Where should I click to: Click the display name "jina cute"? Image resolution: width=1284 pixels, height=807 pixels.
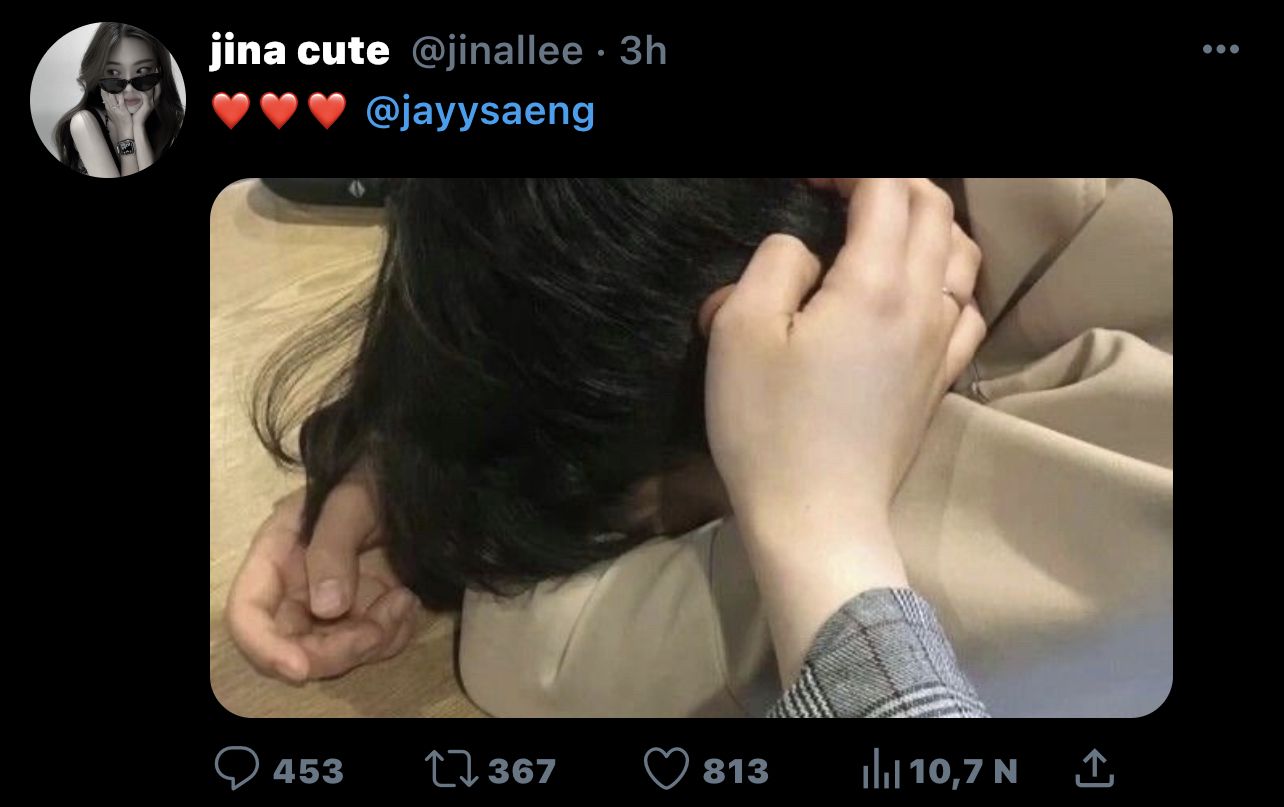point(299,51)
